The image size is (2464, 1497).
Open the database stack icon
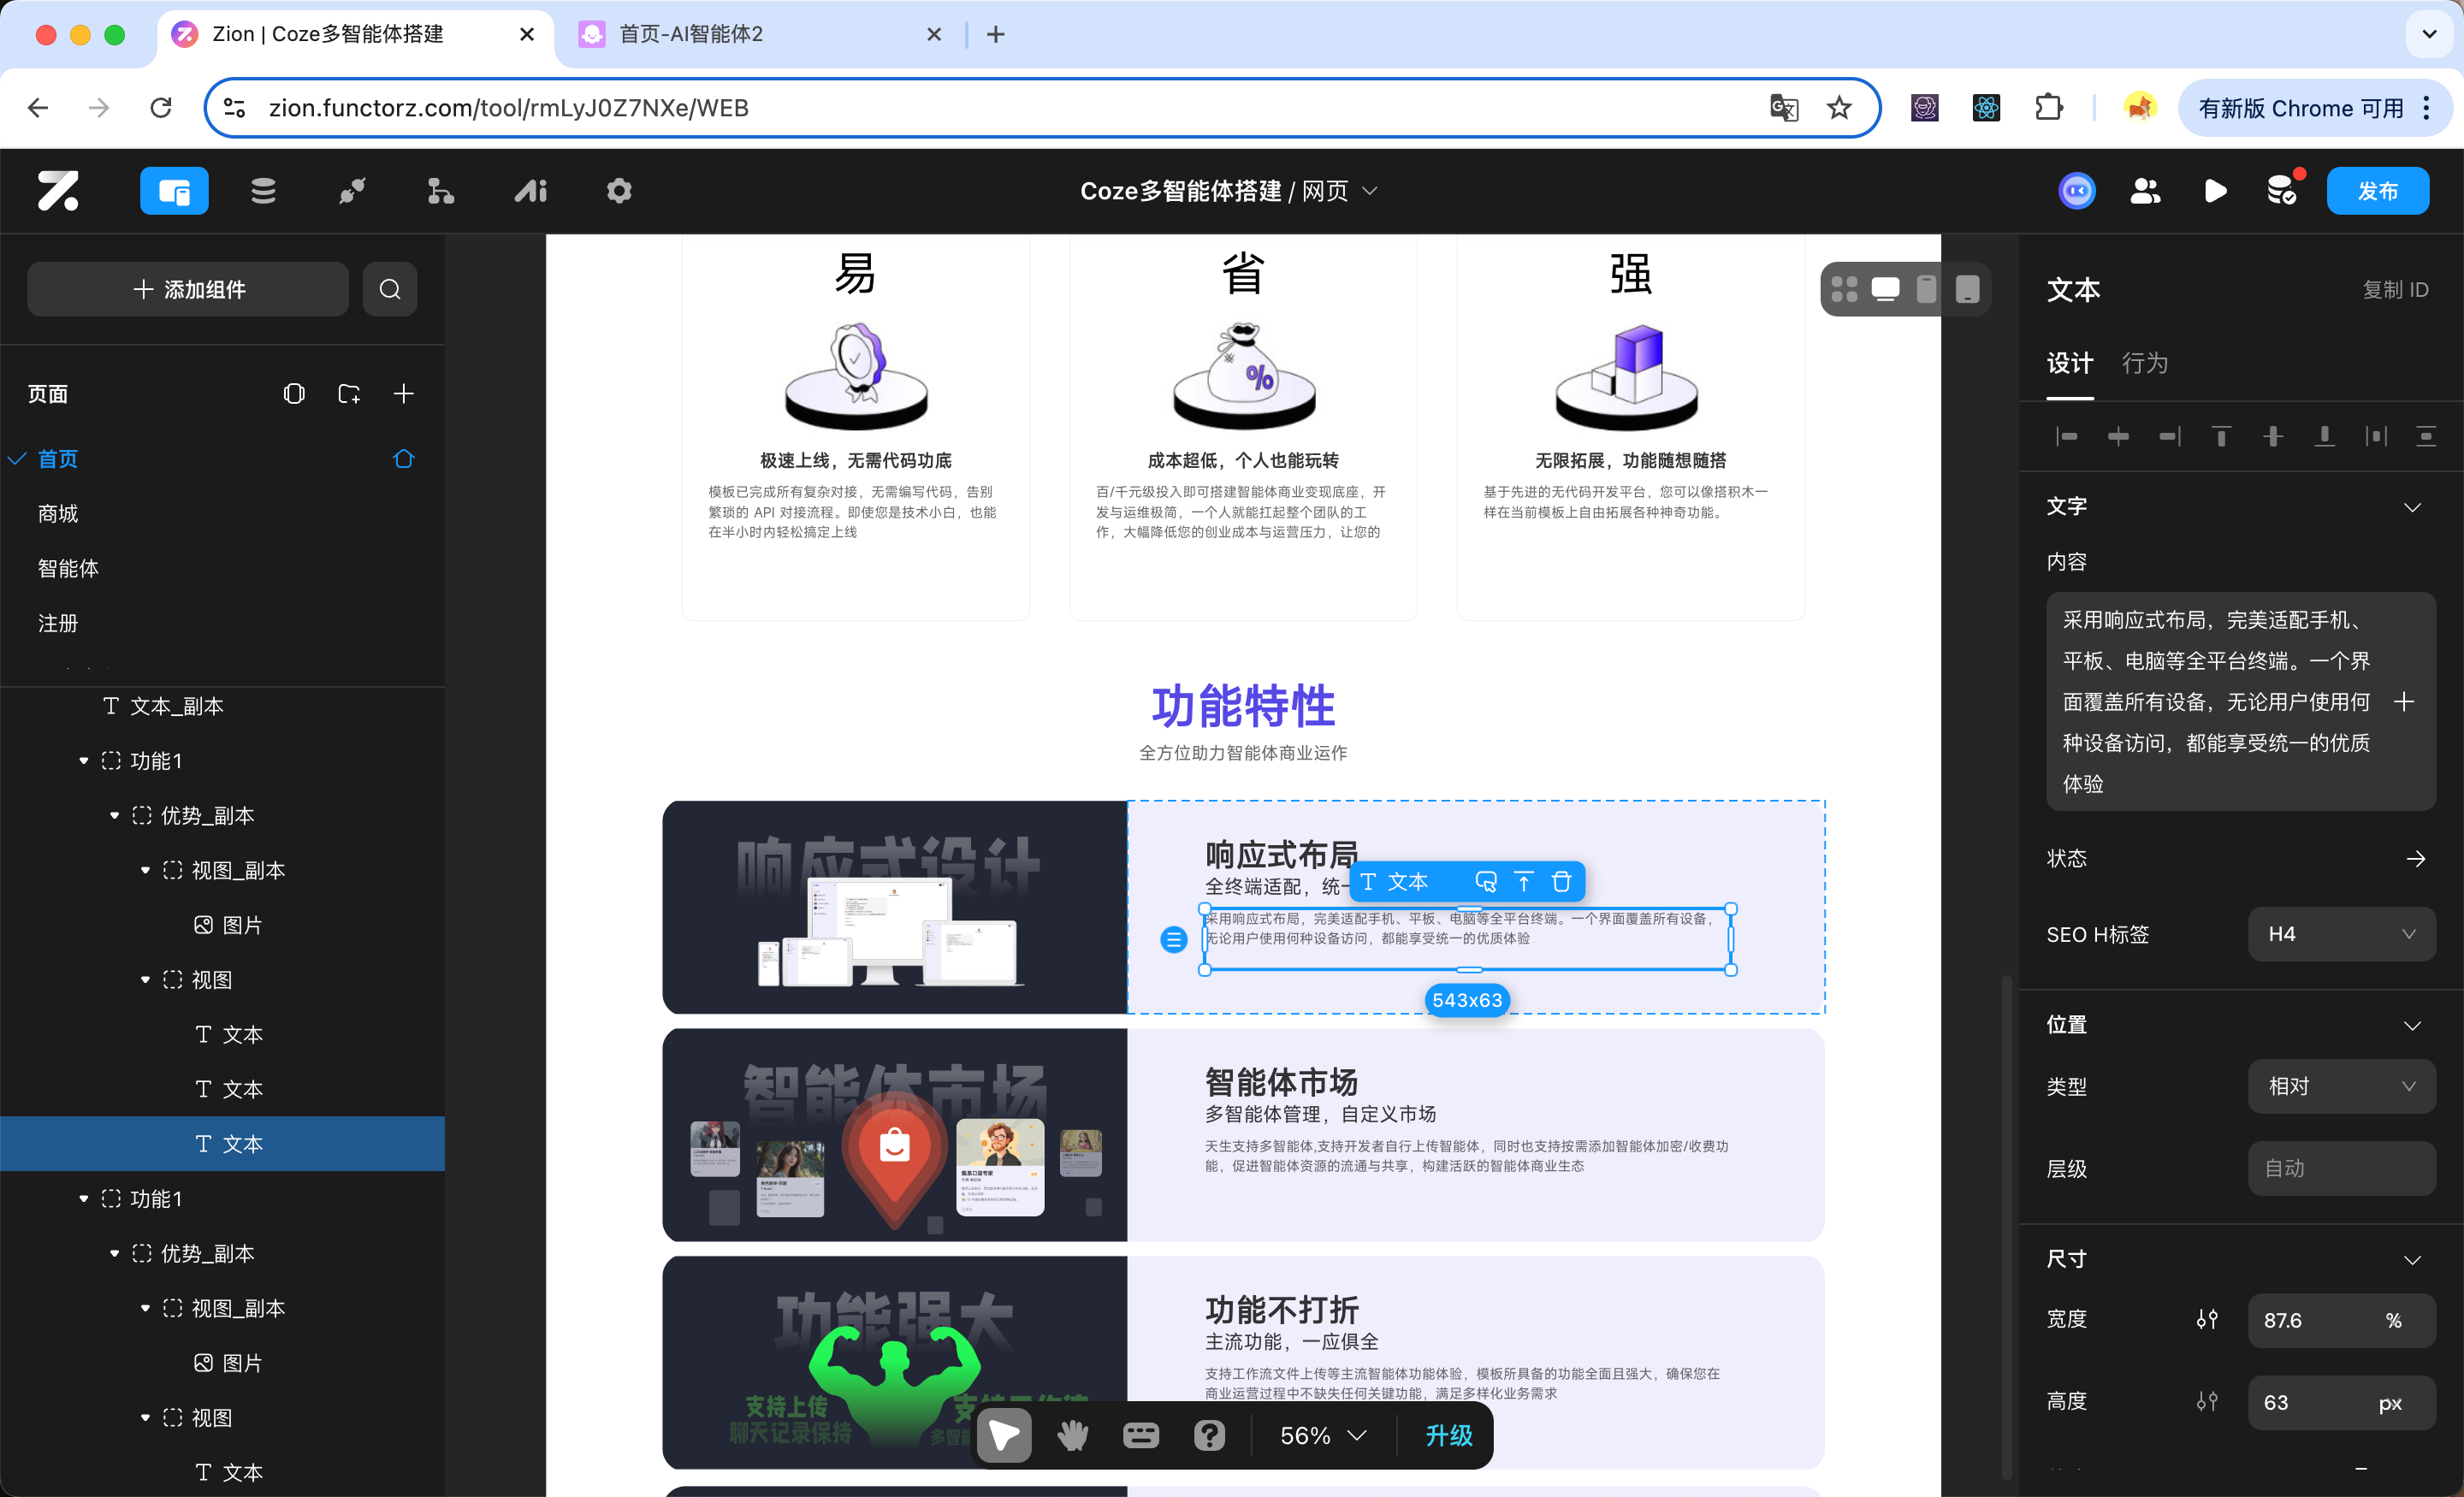coord(263,191)
